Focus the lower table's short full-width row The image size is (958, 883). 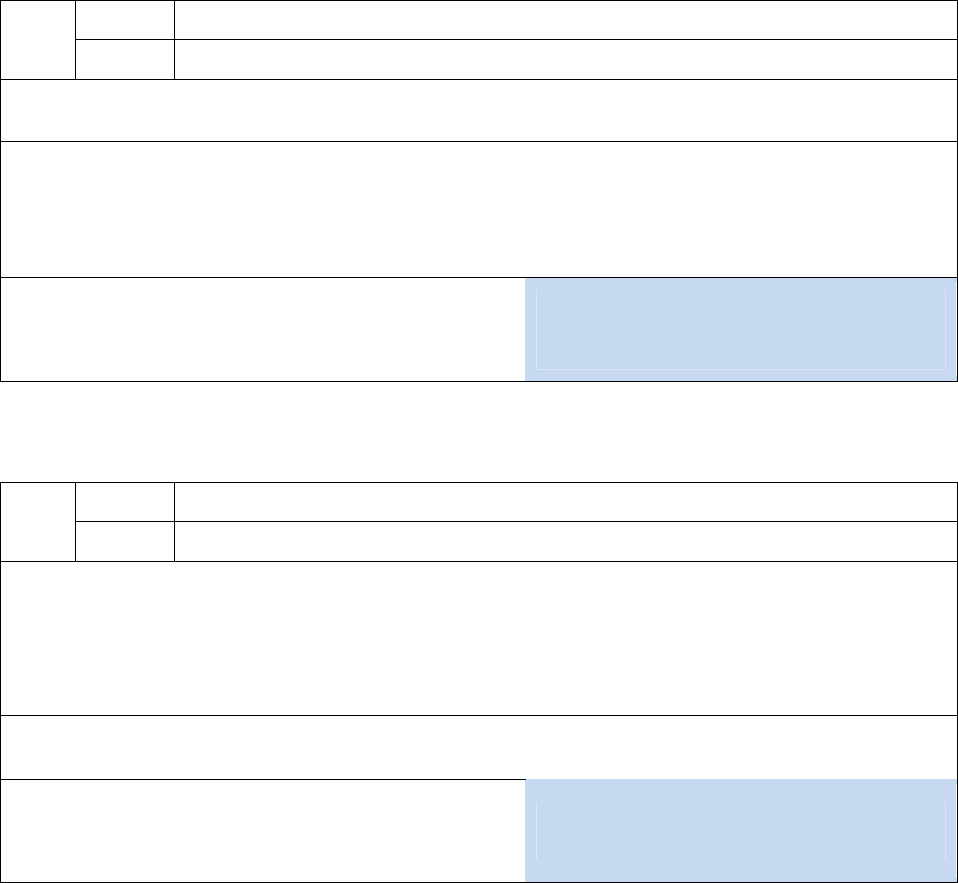(479, 747)
